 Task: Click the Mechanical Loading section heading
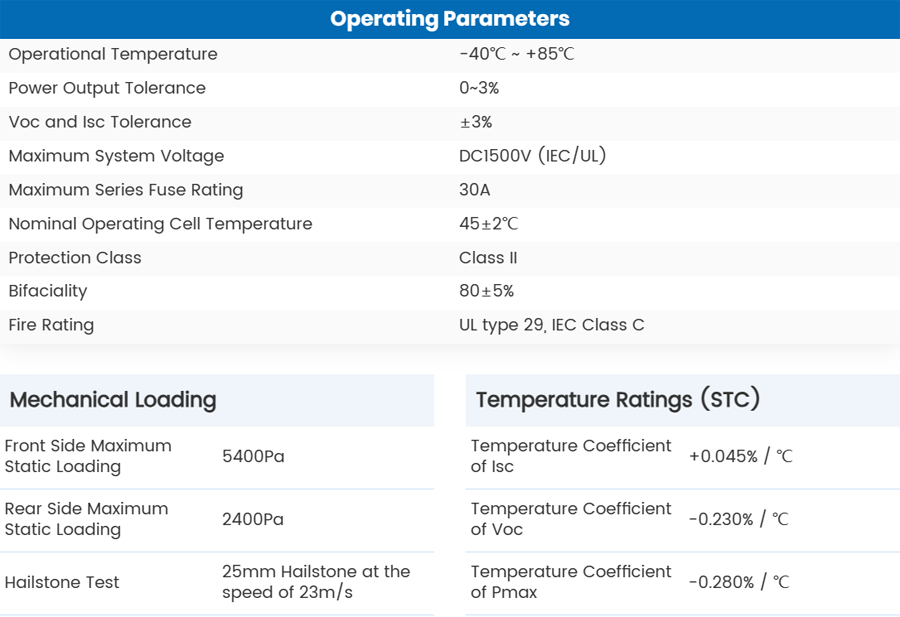click(113, 400)
